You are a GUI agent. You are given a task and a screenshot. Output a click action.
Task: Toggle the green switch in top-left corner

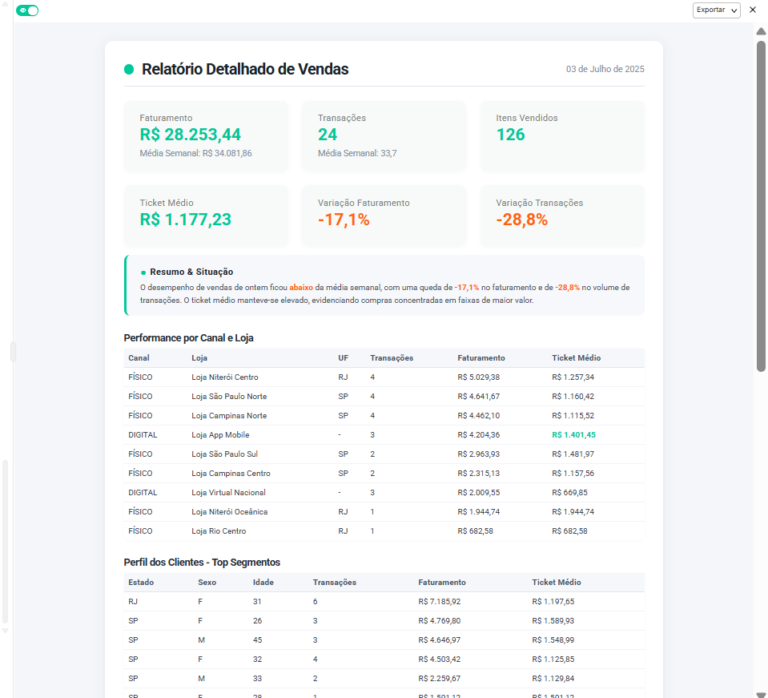[x=28, y=10]
